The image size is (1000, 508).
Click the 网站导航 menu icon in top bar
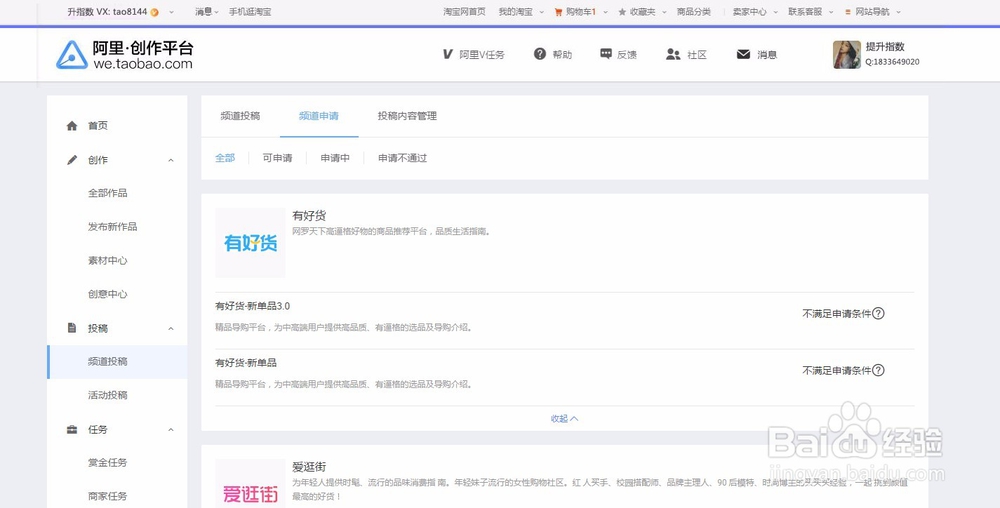point(848,11)
